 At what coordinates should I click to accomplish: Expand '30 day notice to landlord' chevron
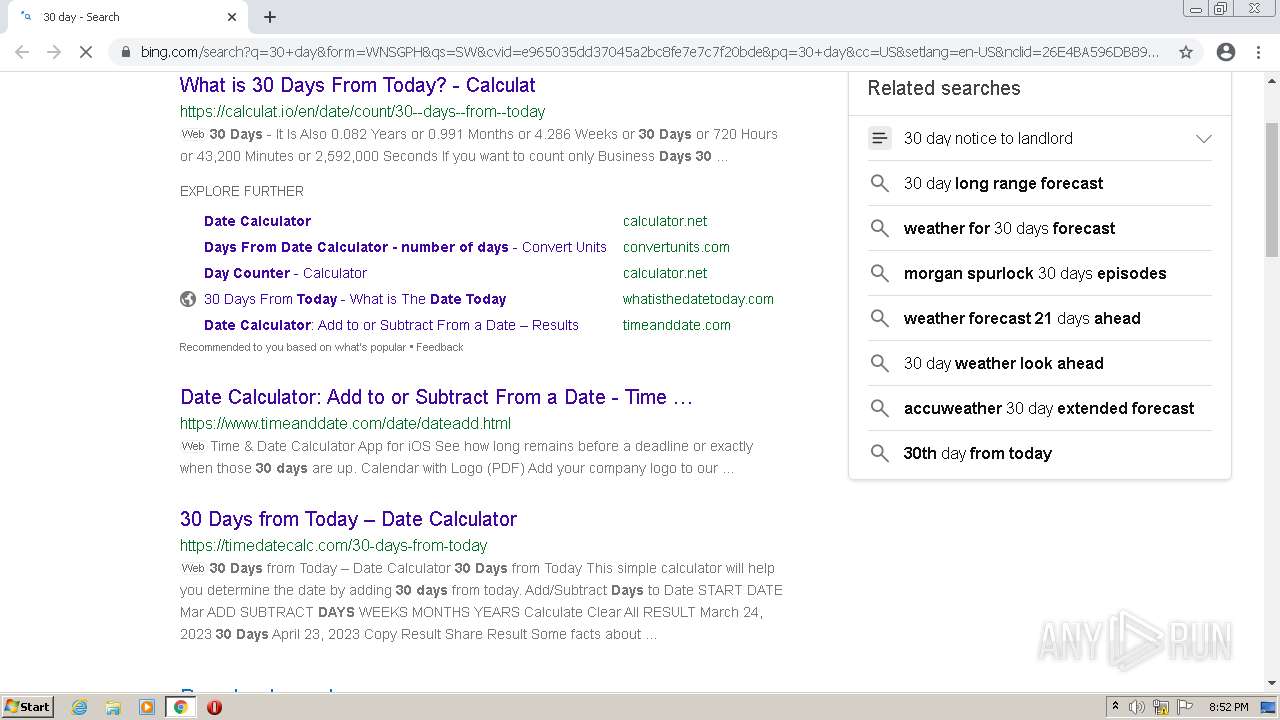pyautogui.click(x=1204, y=138)
